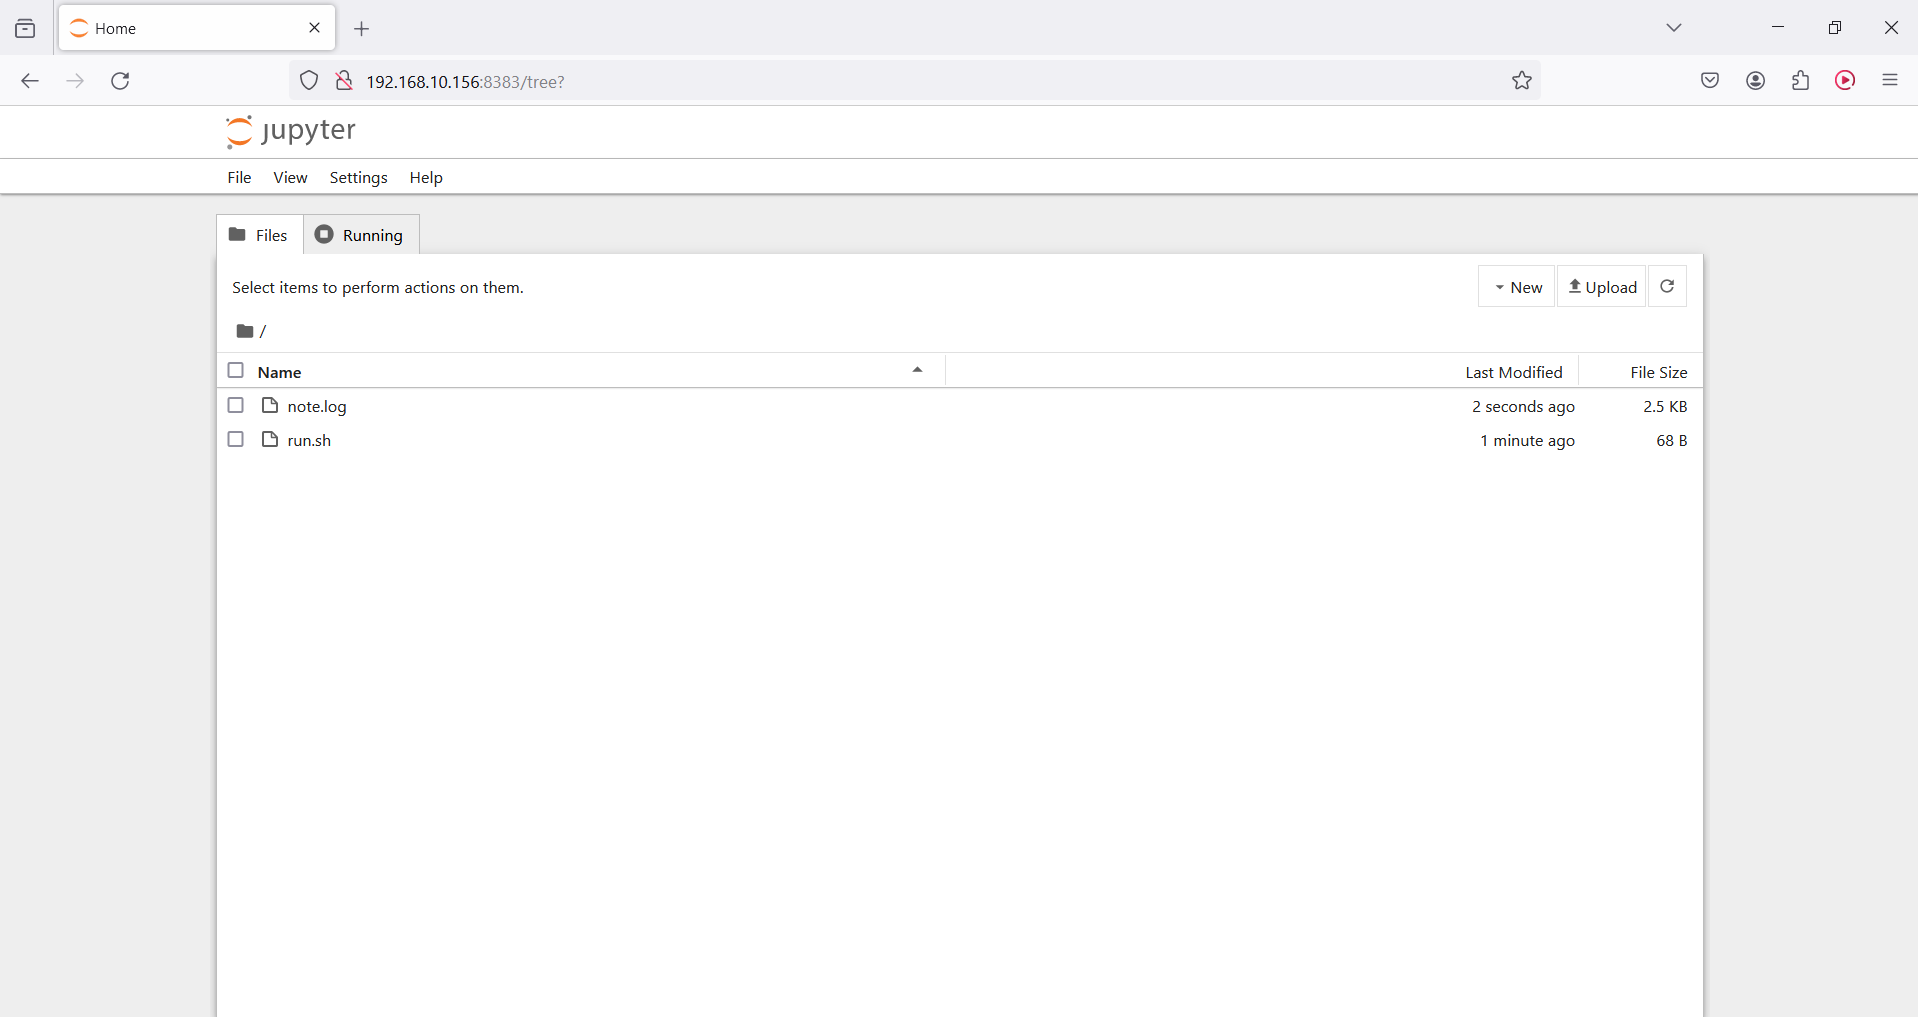Refresh the file browser listing
This screenshot has width=1918, height=1017.
click(1667, 286)
